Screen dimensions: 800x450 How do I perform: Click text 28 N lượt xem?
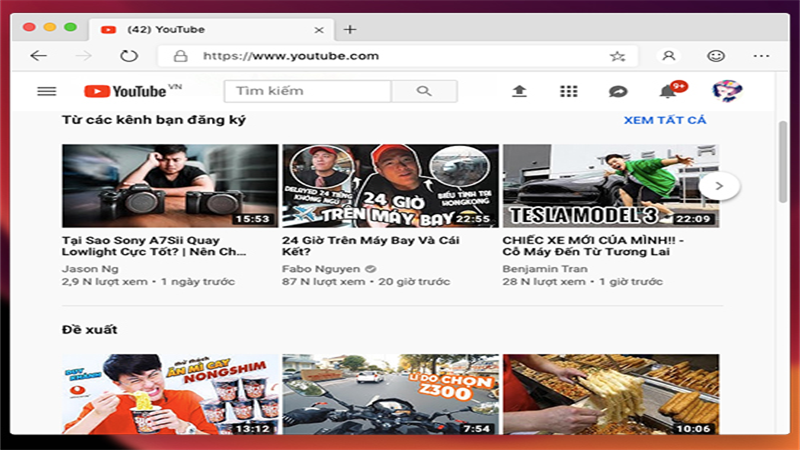544,282
